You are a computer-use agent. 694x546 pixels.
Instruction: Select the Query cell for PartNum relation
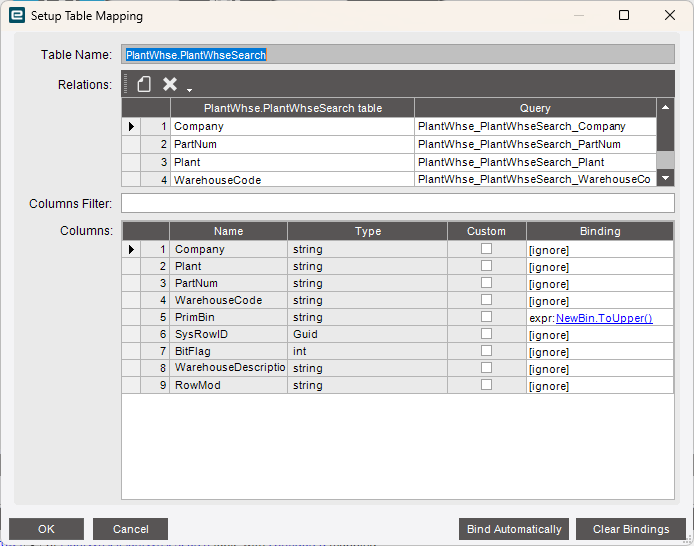click(535, 144)
